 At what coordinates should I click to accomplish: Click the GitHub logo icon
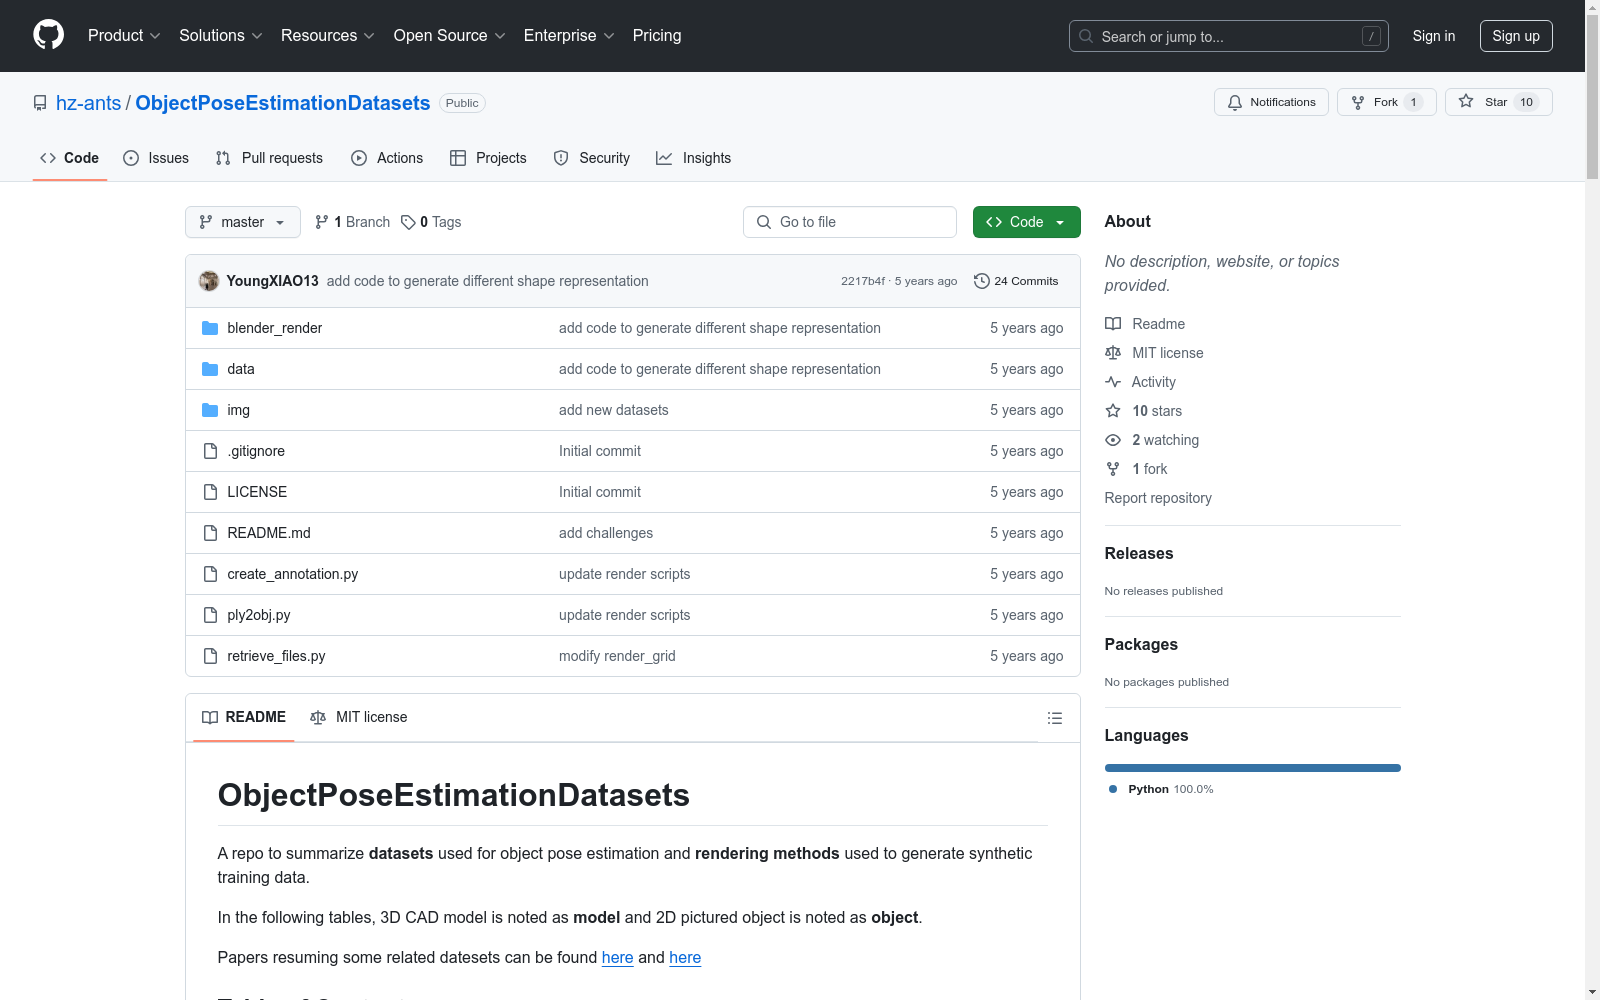coord(48,35)
